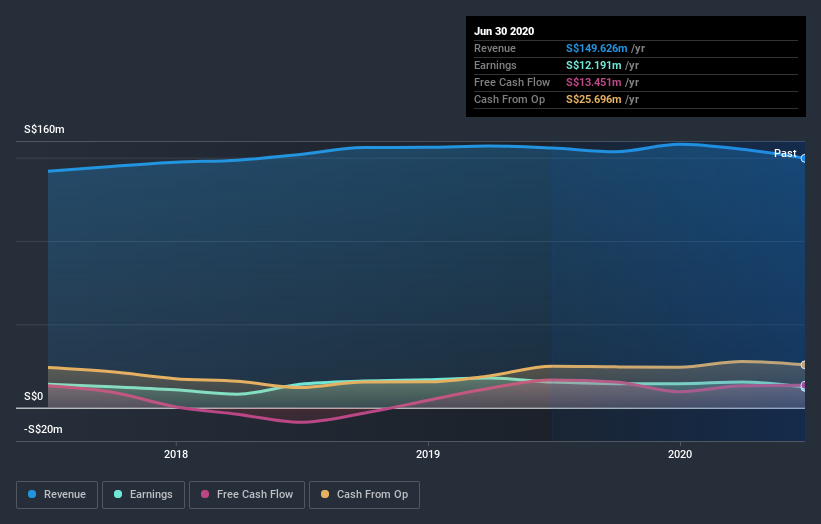Click the 2019 x-axis label
Viewport: 821px width, 524px height.
428,454
